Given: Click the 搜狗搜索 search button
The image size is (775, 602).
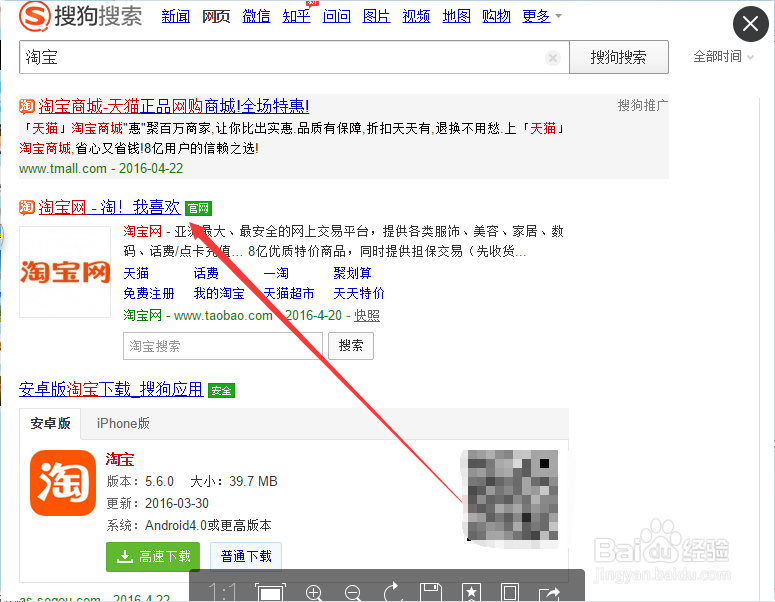Looking at the screenshot, I should click(619, 57).
